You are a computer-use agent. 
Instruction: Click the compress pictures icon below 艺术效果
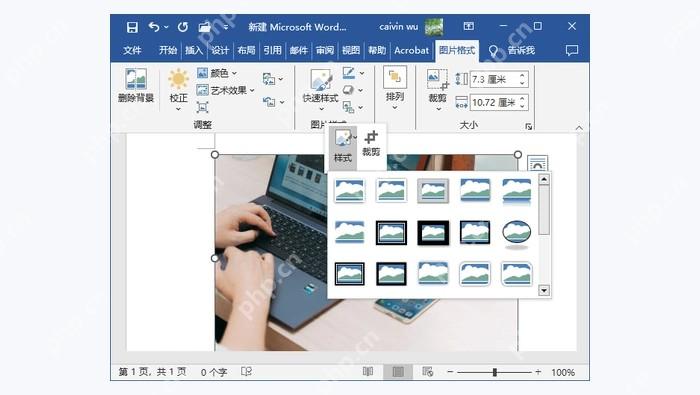[x=202, y=107]
